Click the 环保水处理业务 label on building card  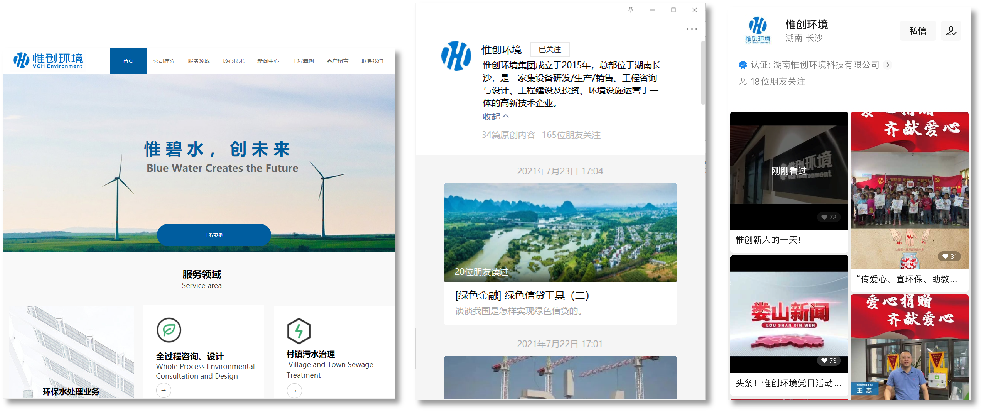[71, 393]
